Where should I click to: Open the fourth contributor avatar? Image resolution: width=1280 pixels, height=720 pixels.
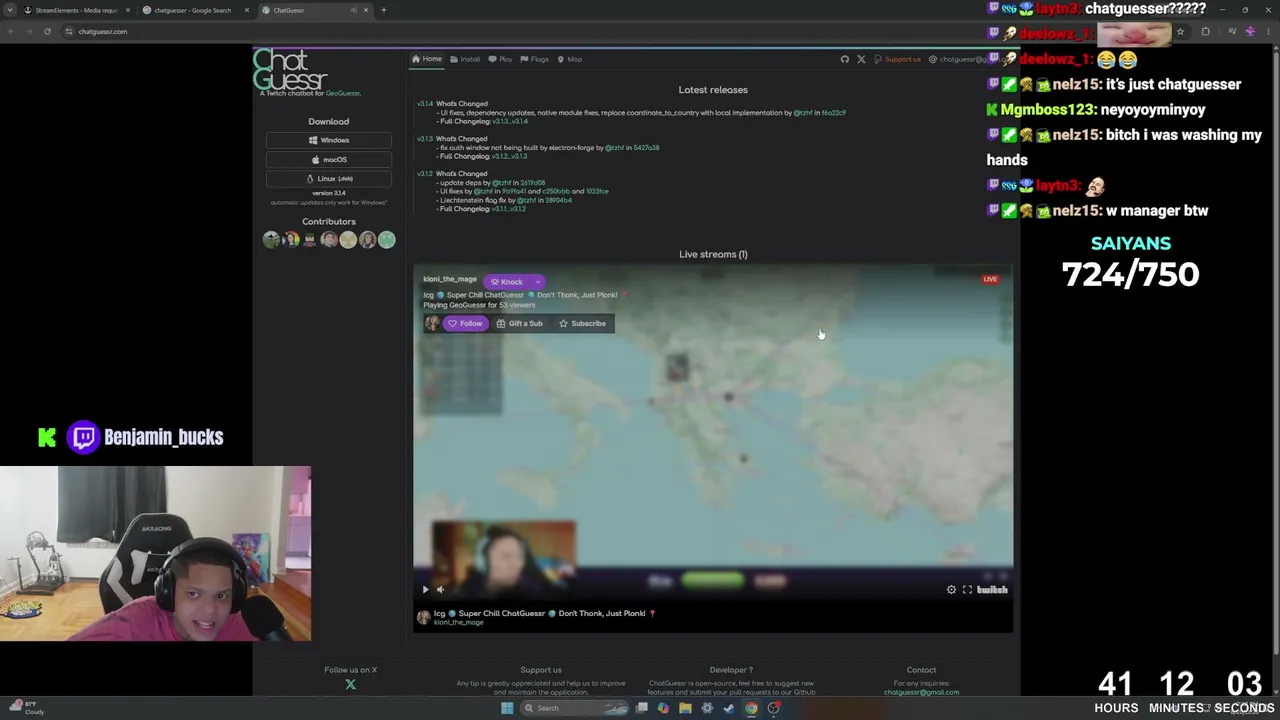(329, 239)
